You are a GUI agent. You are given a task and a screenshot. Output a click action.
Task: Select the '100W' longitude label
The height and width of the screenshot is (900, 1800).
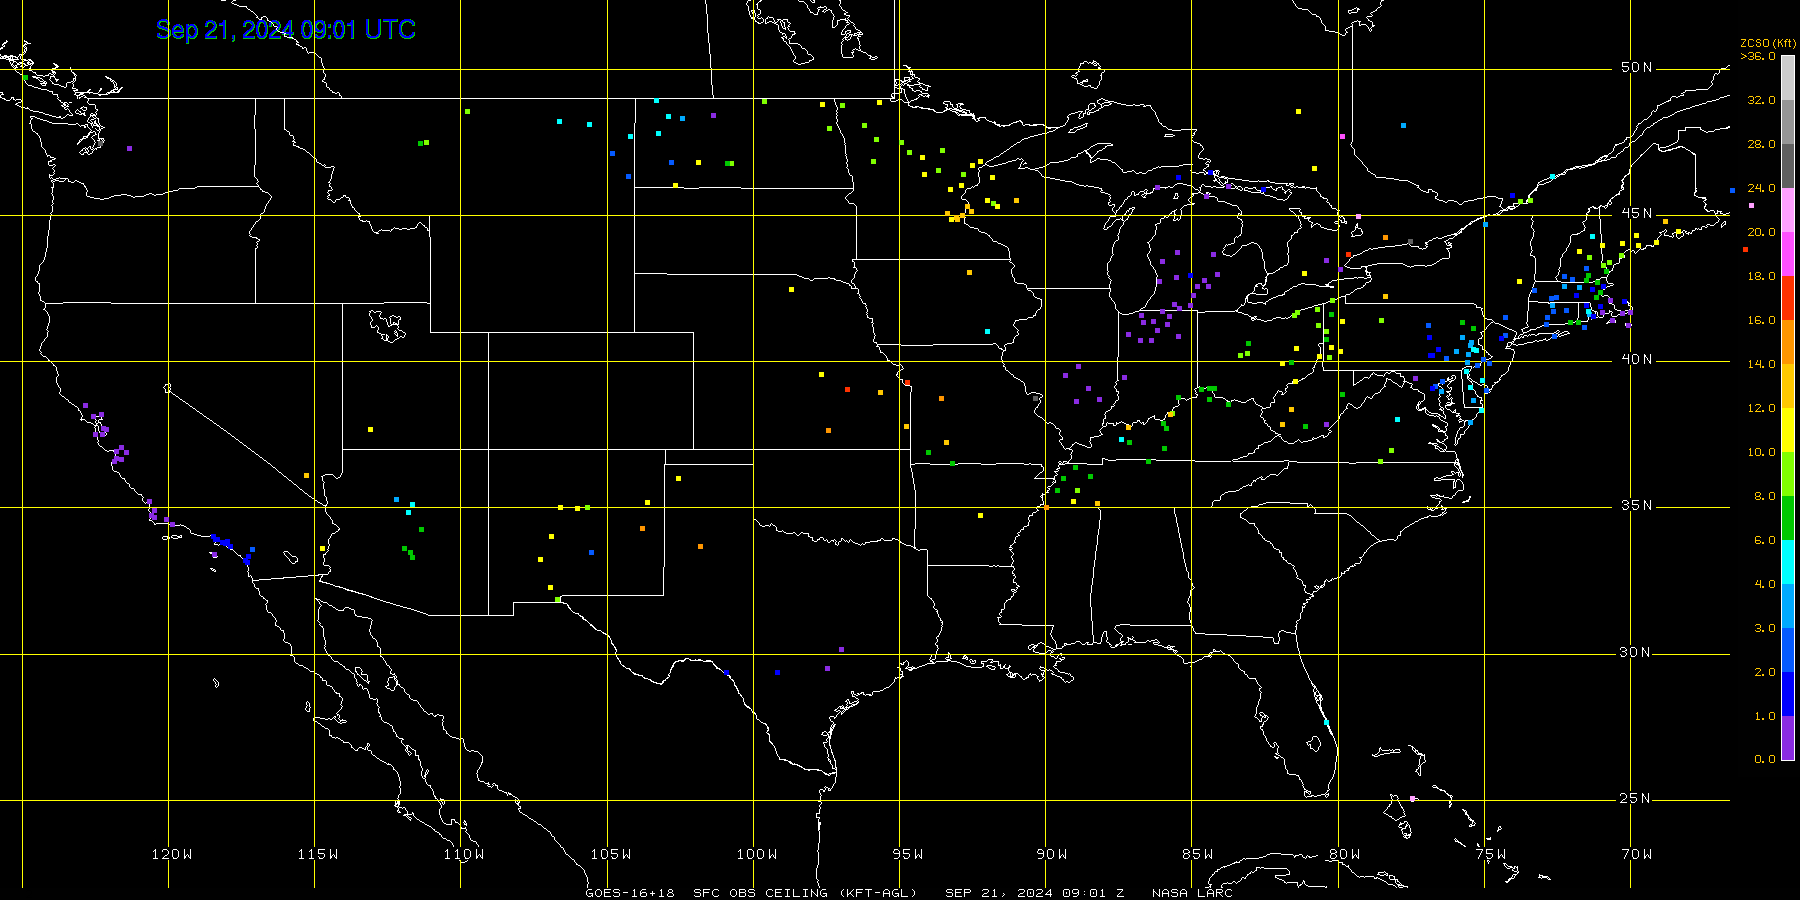coord(757,854)
